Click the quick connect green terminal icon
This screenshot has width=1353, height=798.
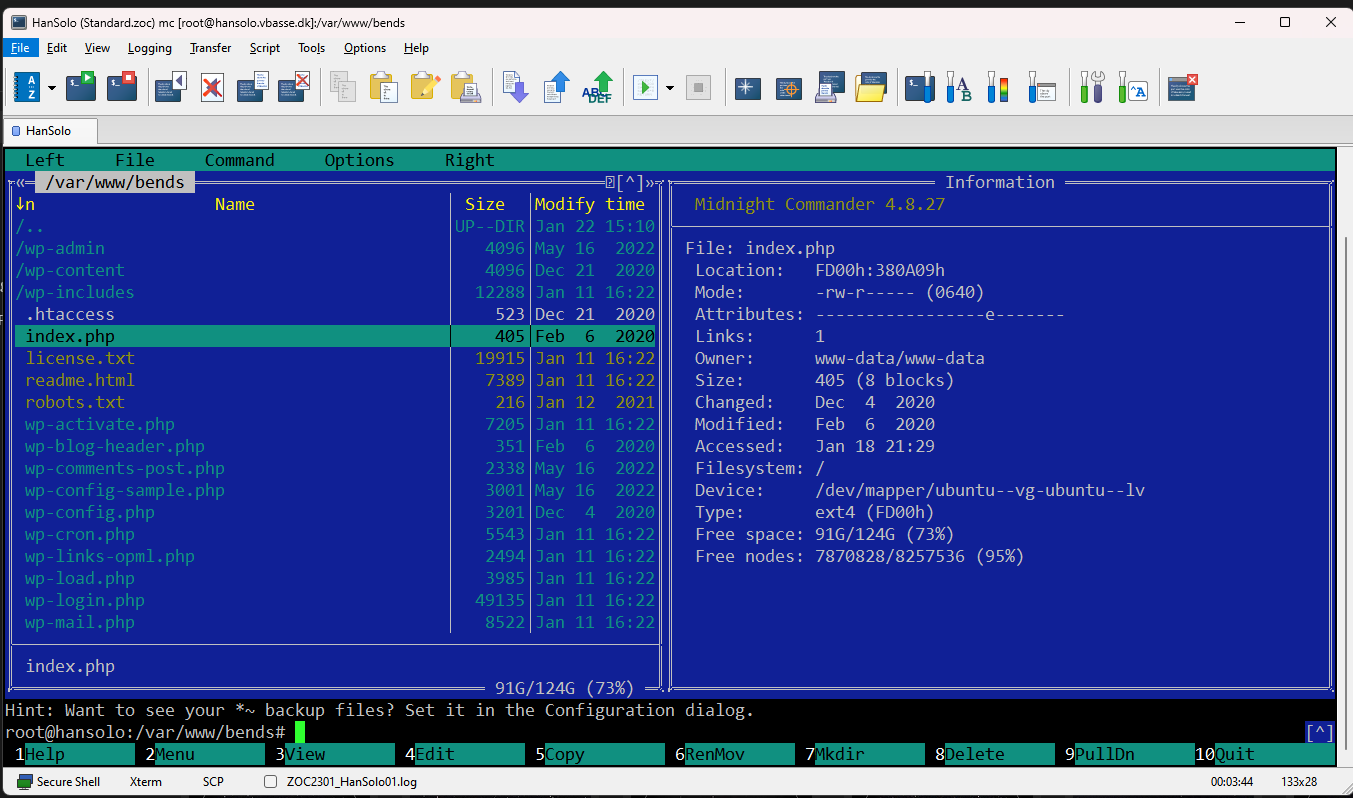[x=81, y=87]
